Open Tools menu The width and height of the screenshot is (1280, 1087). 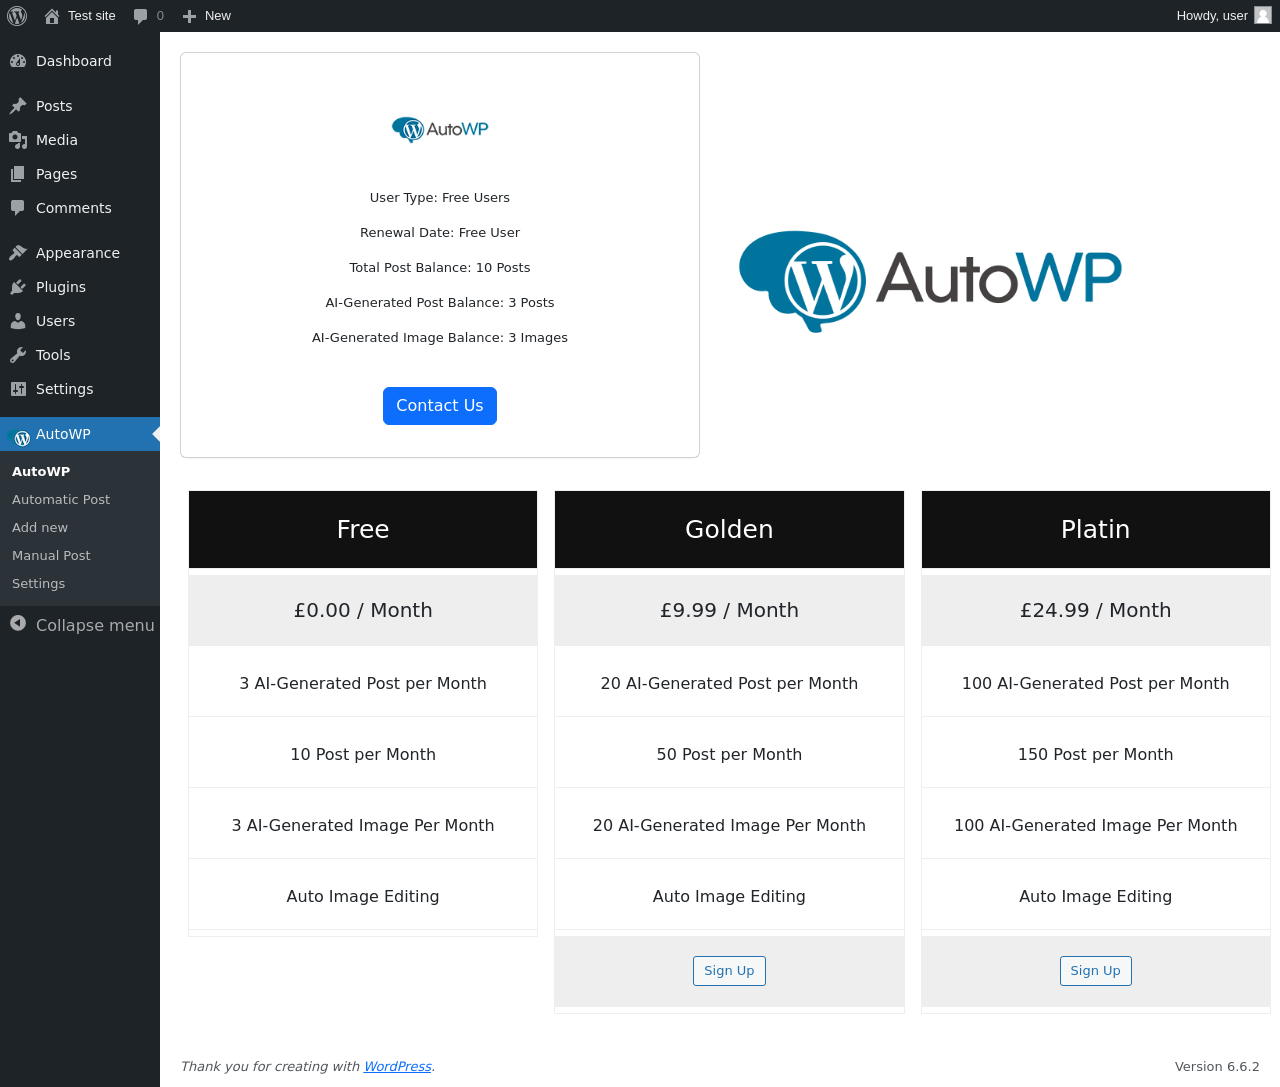(x=80, y=355)
